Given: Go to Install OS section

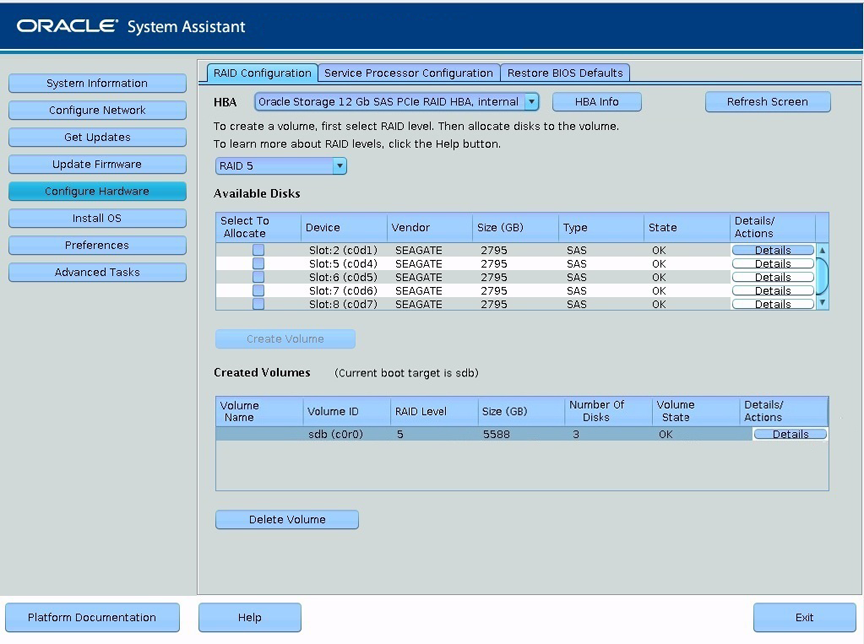Looking at the screenshot, I should point(97,218).
